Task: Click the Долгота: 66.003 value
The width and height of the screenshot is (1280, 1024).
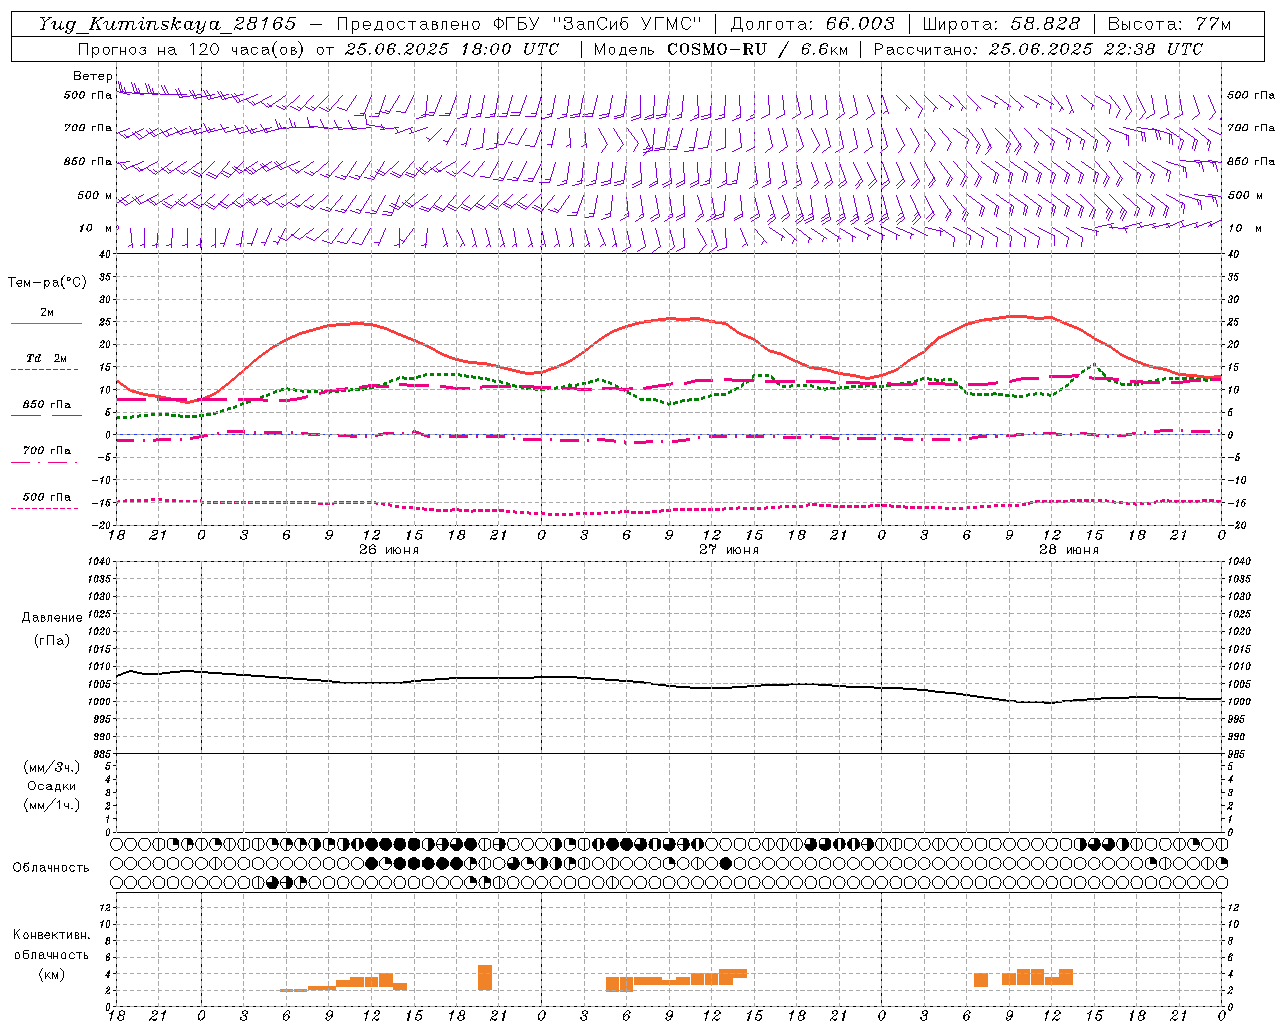Action: pos(812,24)
